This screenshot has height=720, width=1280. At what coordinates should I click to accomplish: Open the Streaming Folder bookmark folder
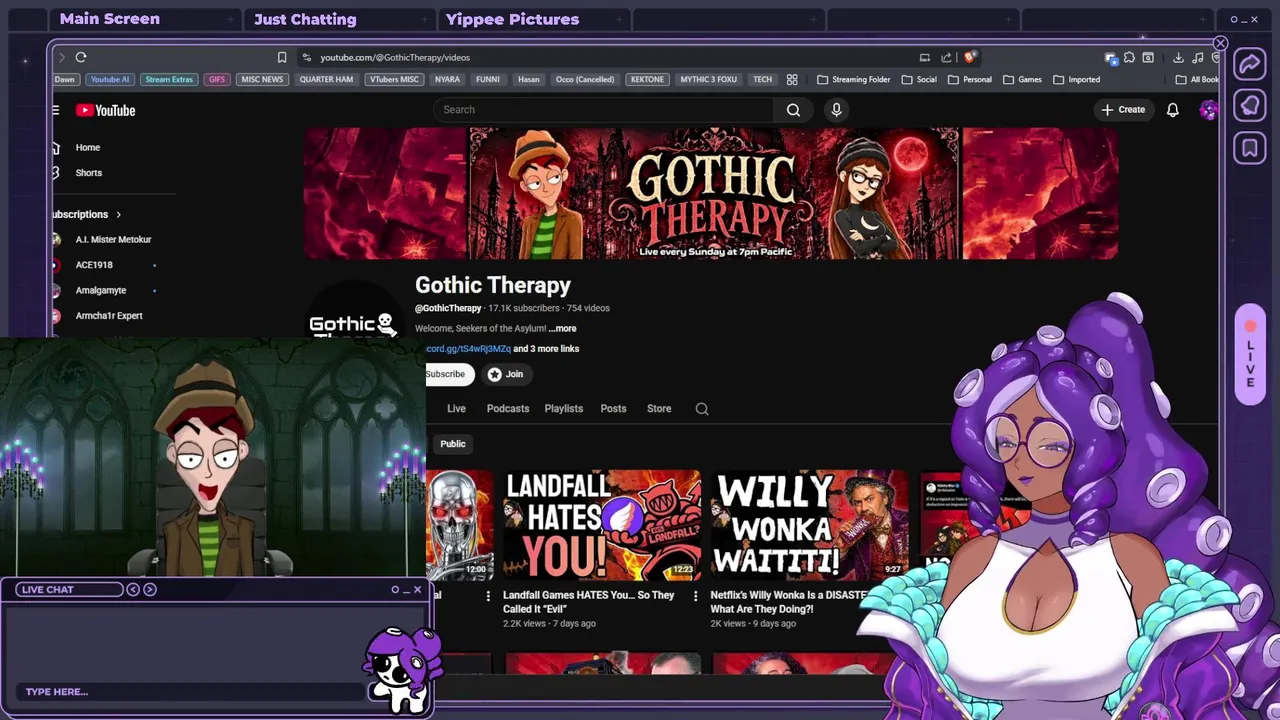pyautogui.click(x=853, y=79)
